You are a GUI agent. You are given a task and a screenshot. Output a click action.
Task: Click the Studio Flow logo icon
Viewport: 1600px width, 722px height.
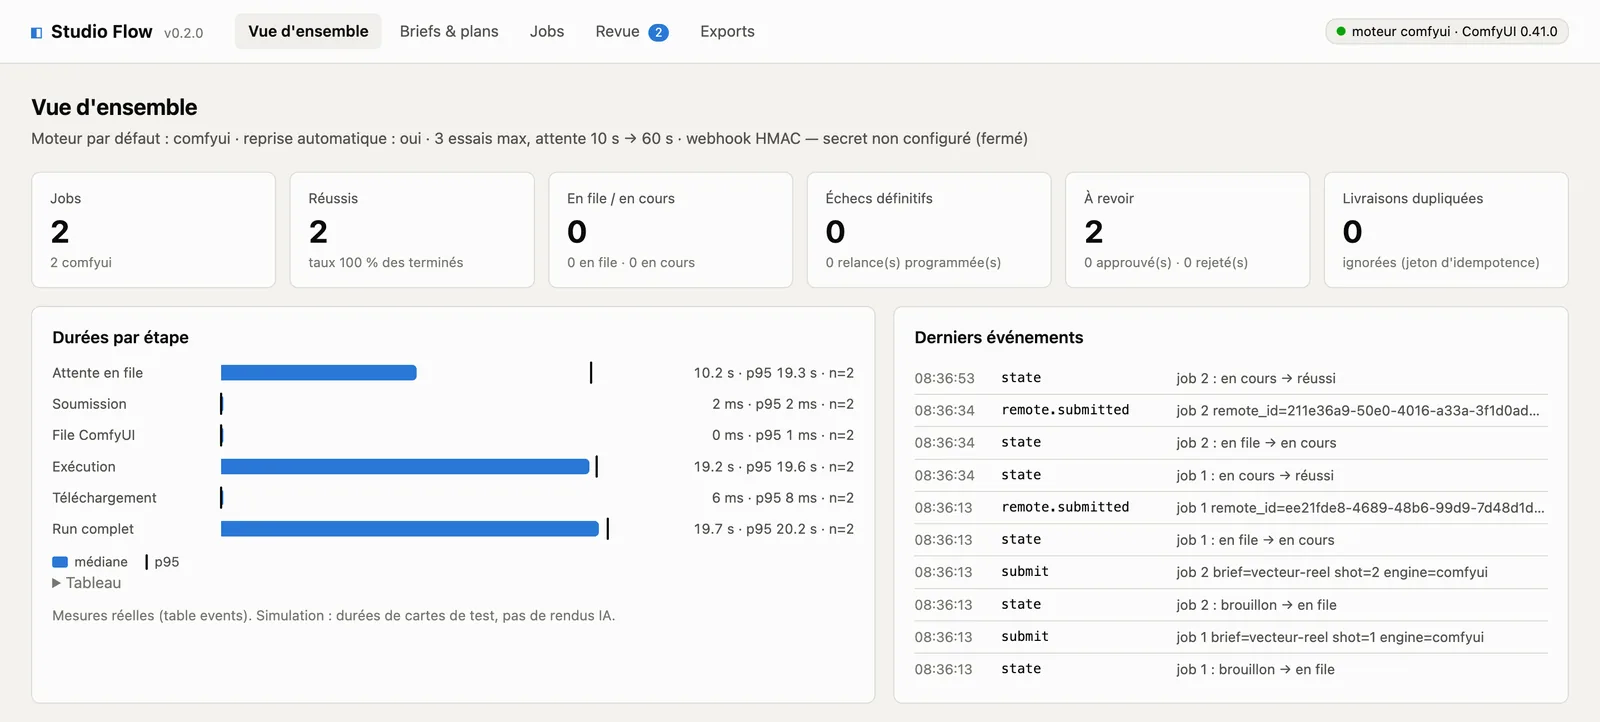37,33
